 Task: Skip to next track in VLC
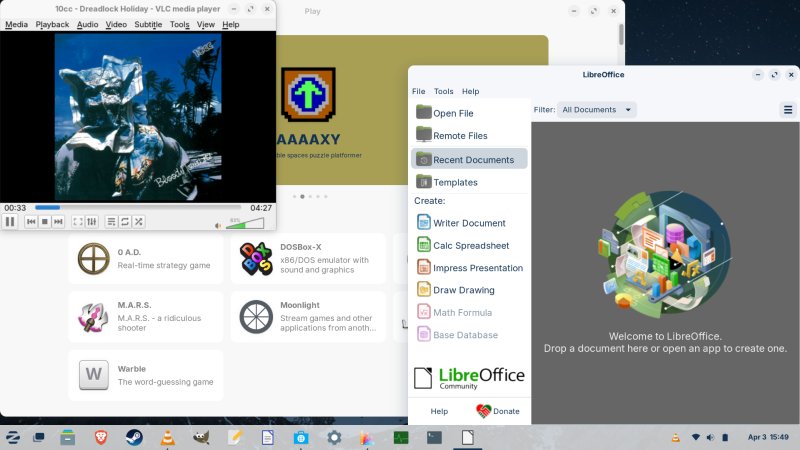58,221
